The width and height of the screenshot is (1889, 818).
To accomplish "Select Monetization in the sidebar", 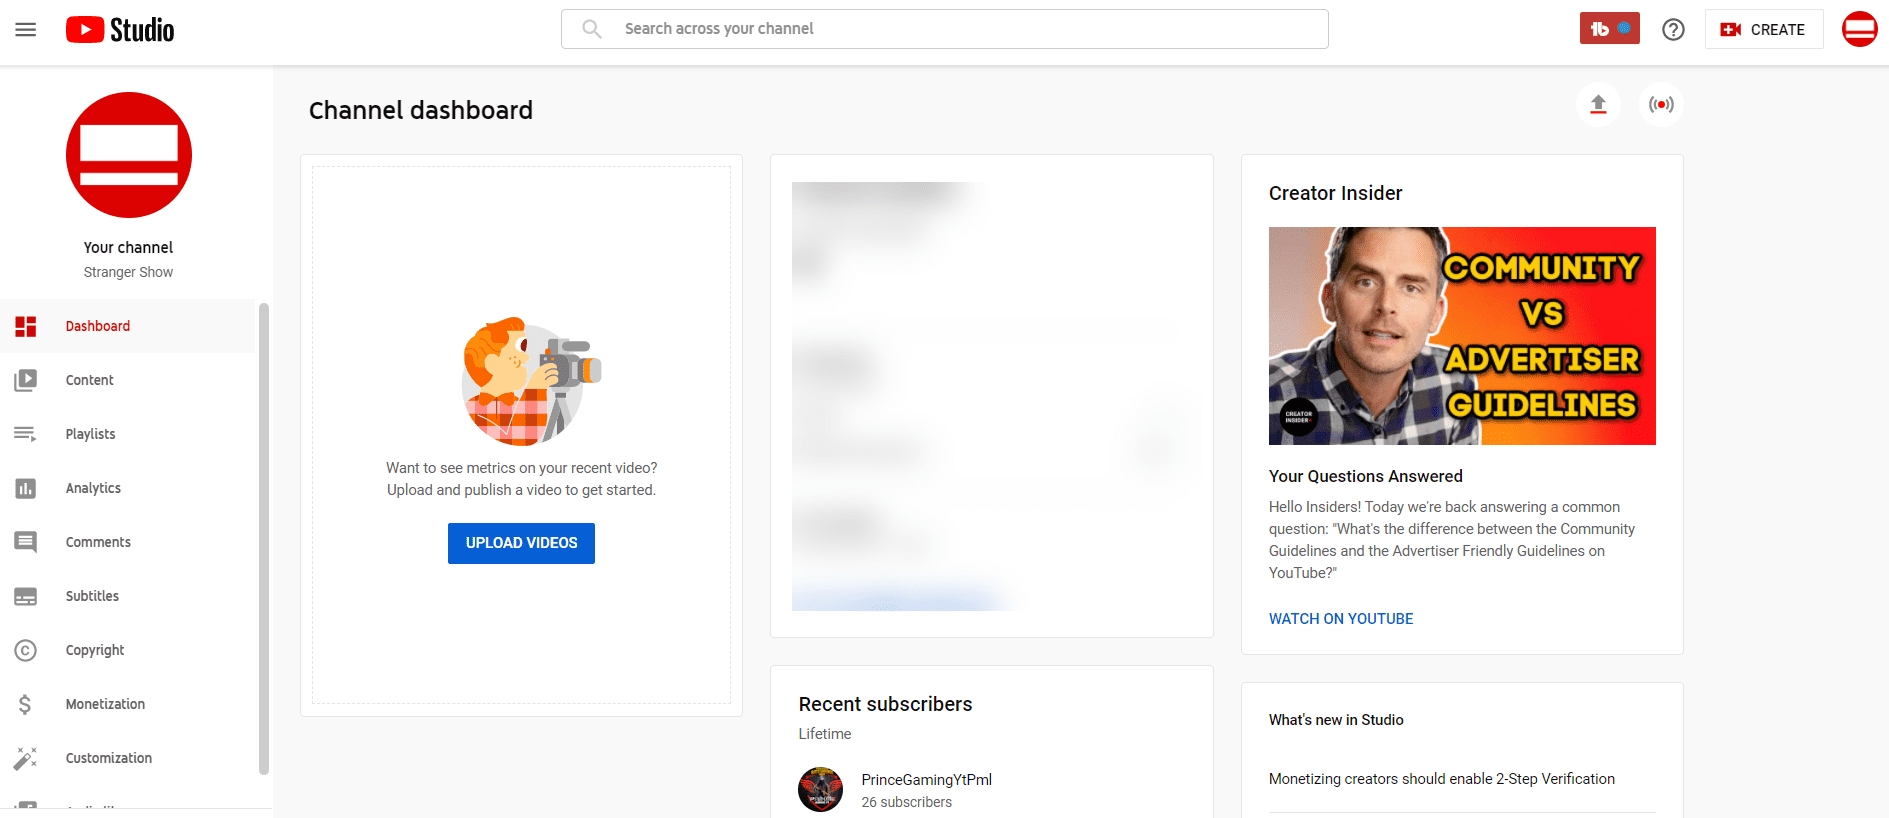I will 105,704.
